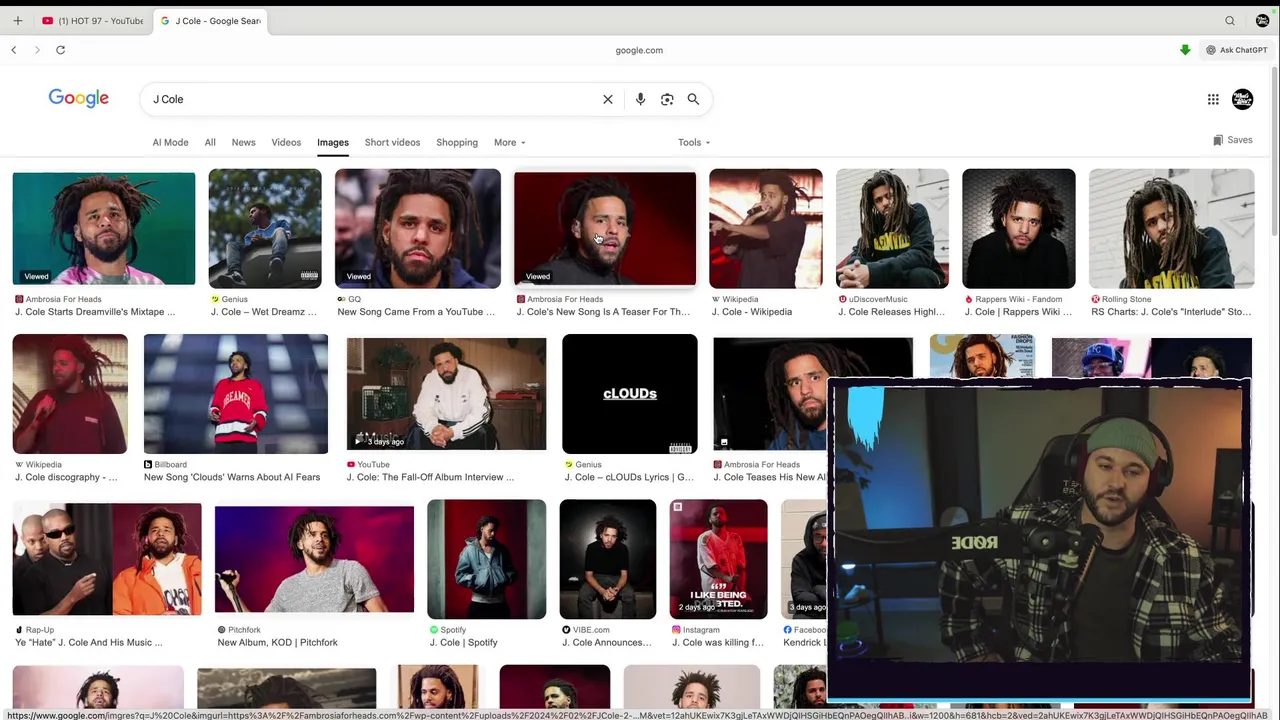This screenshot has height=720, width=1280.
Task: Open the VIBE.com thumbnail
Action: point(608,559)
